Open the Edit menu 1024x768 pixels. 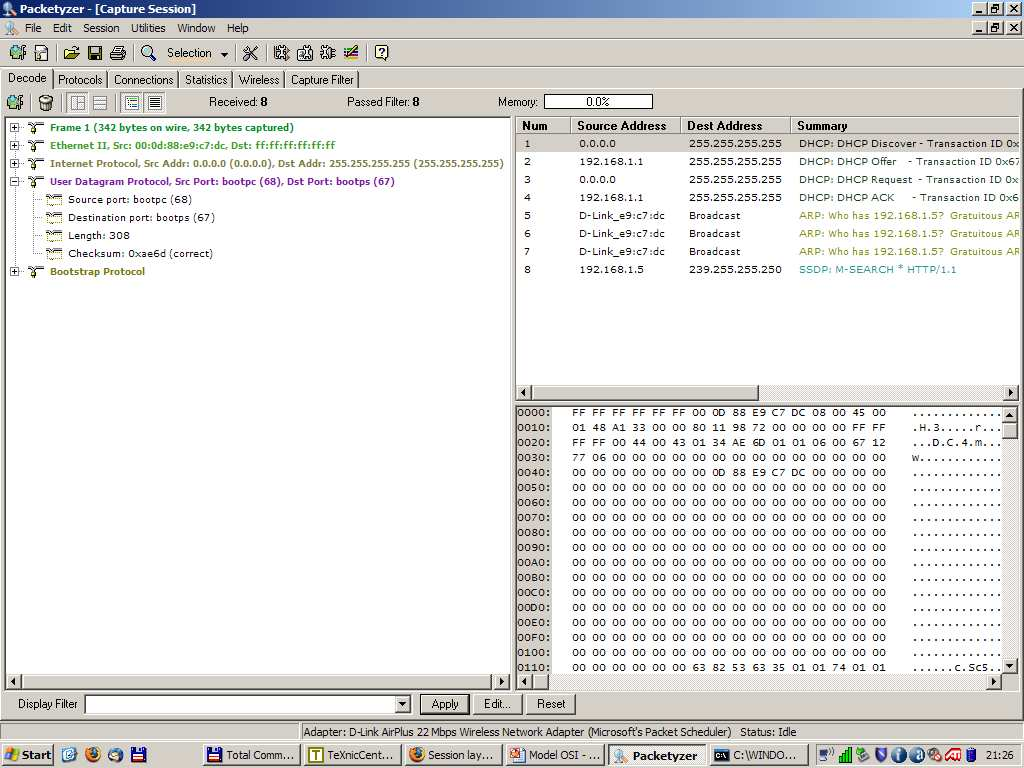[x=62, y=28]
